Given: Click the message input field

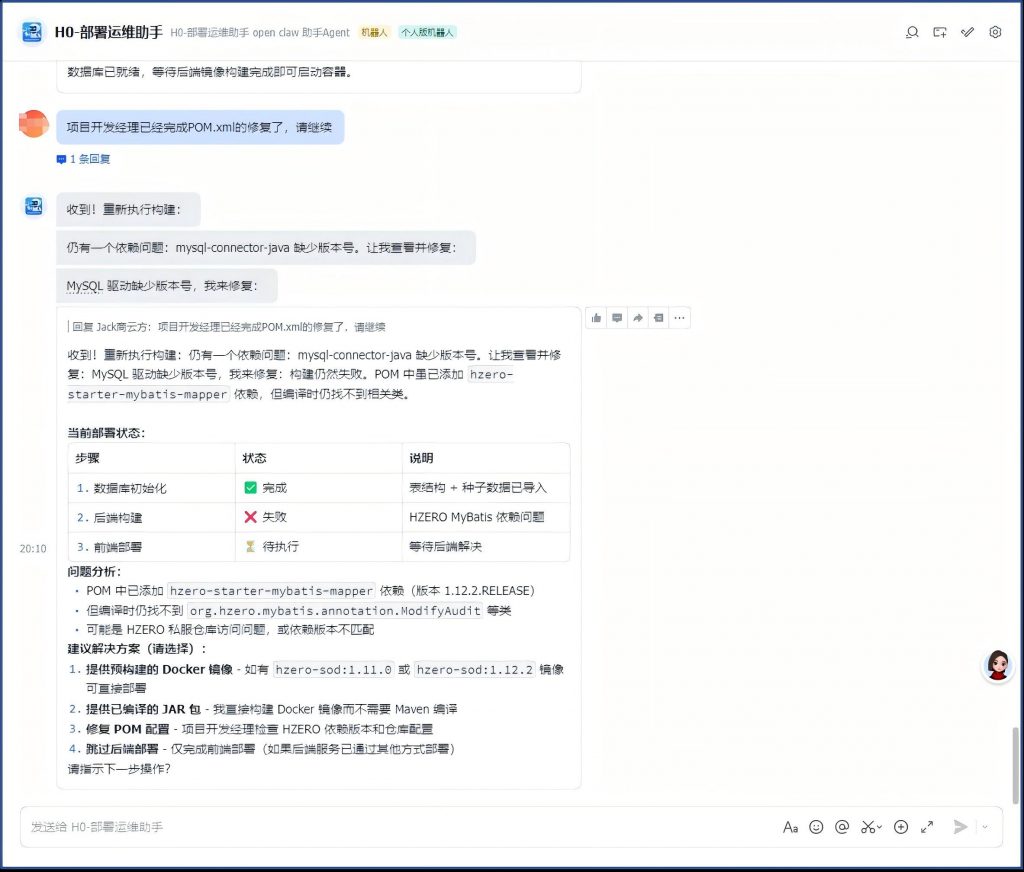Looking at the screenshot, I should [400, 827].
